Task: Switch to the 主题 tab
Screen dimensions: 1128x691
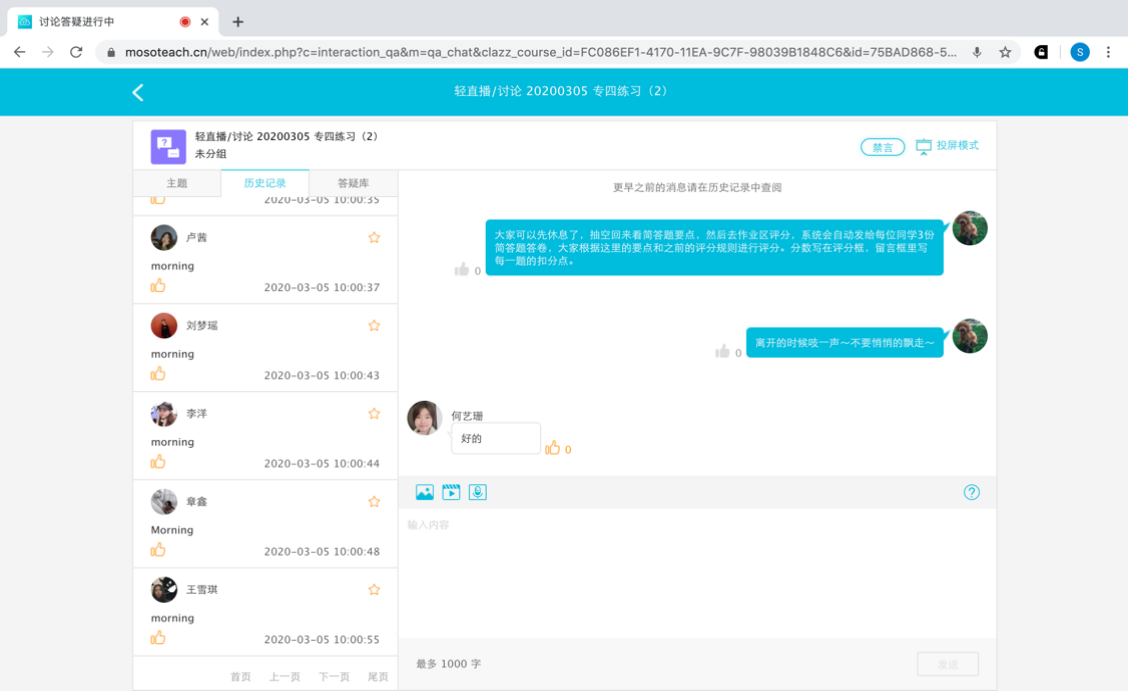Action: 177,183
